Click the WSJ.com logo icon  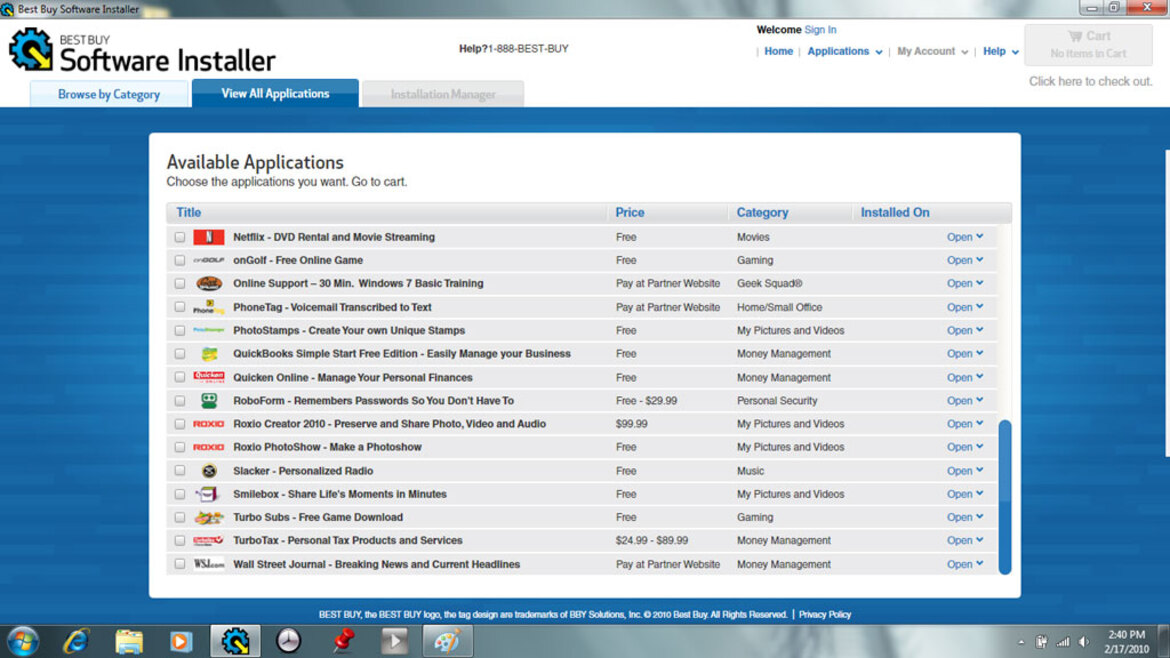point(208,564)
